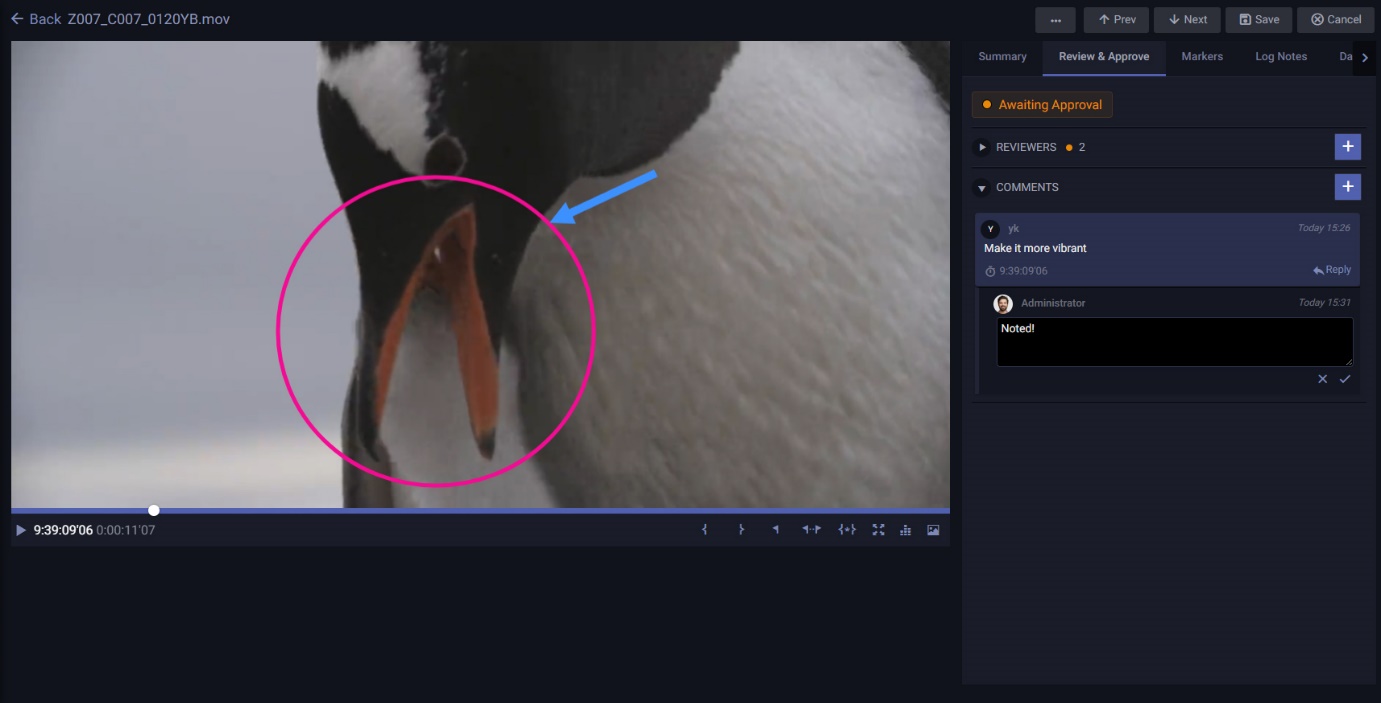Click the 'Today 15:31' reply timestamp
The width and height of the screenshot is (1381, 703).
click(x=1324, y=303)
